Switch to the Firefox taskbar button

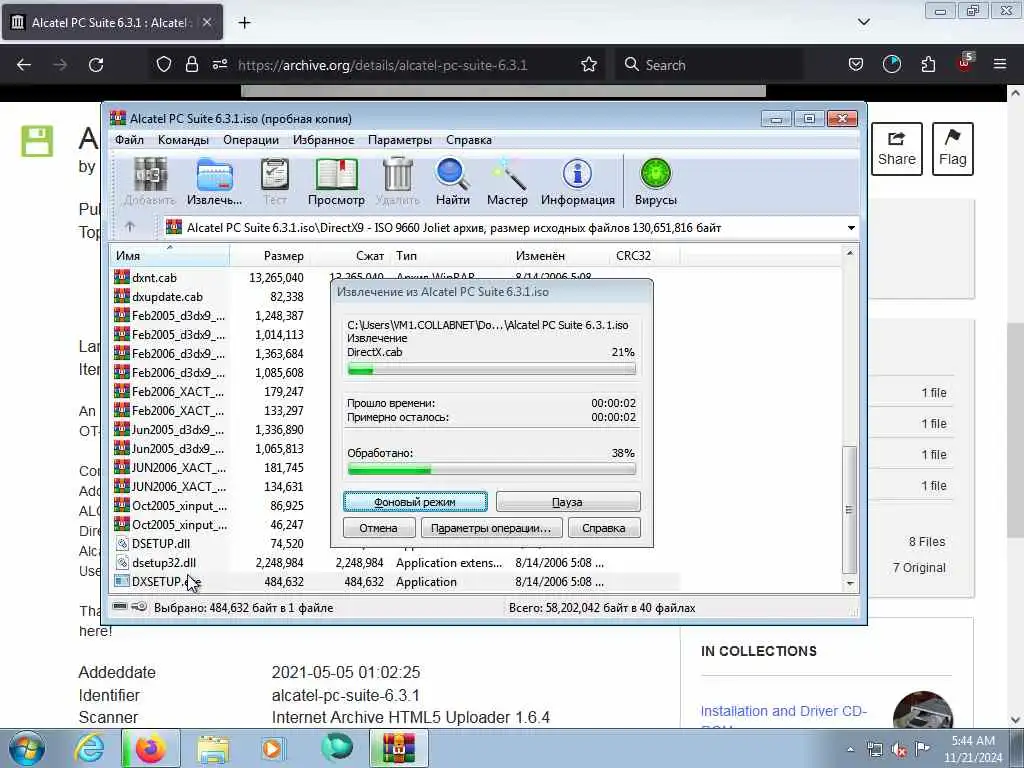point(150,748)
